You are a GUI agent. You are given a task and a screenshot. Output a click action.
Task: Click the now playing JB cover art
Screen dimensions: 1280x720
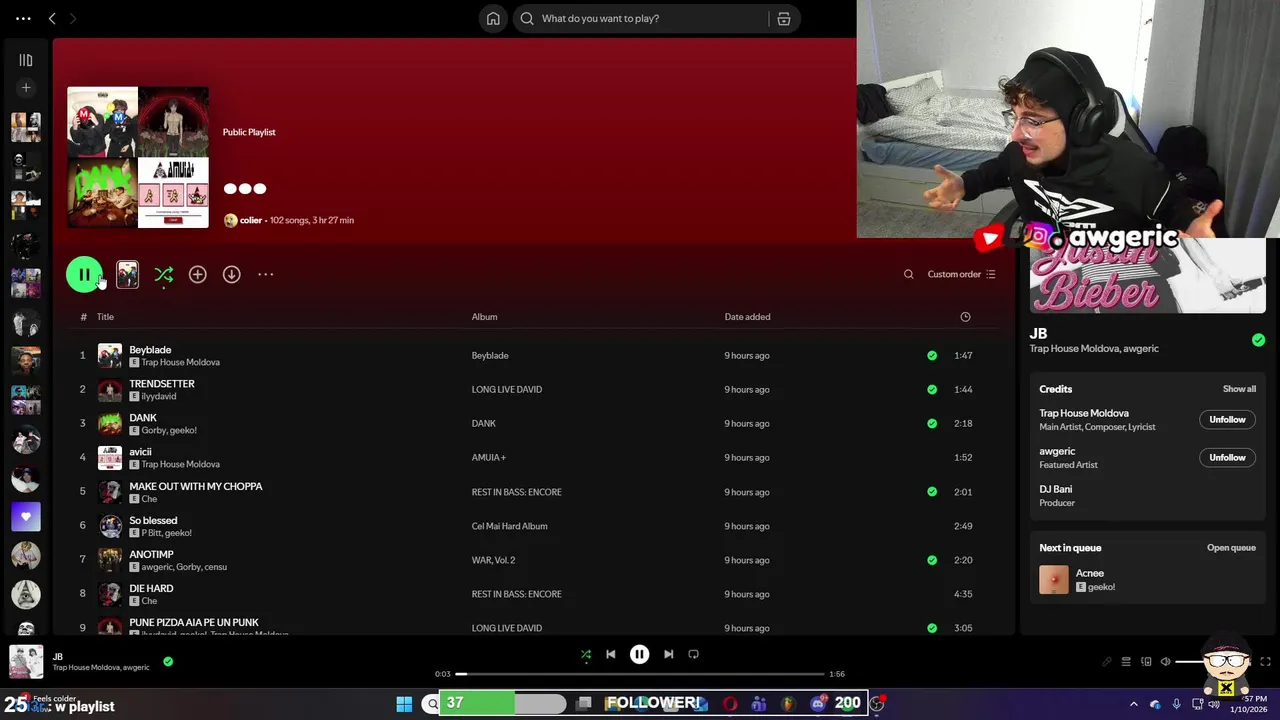pyautogui.click(x=26, y=662)
